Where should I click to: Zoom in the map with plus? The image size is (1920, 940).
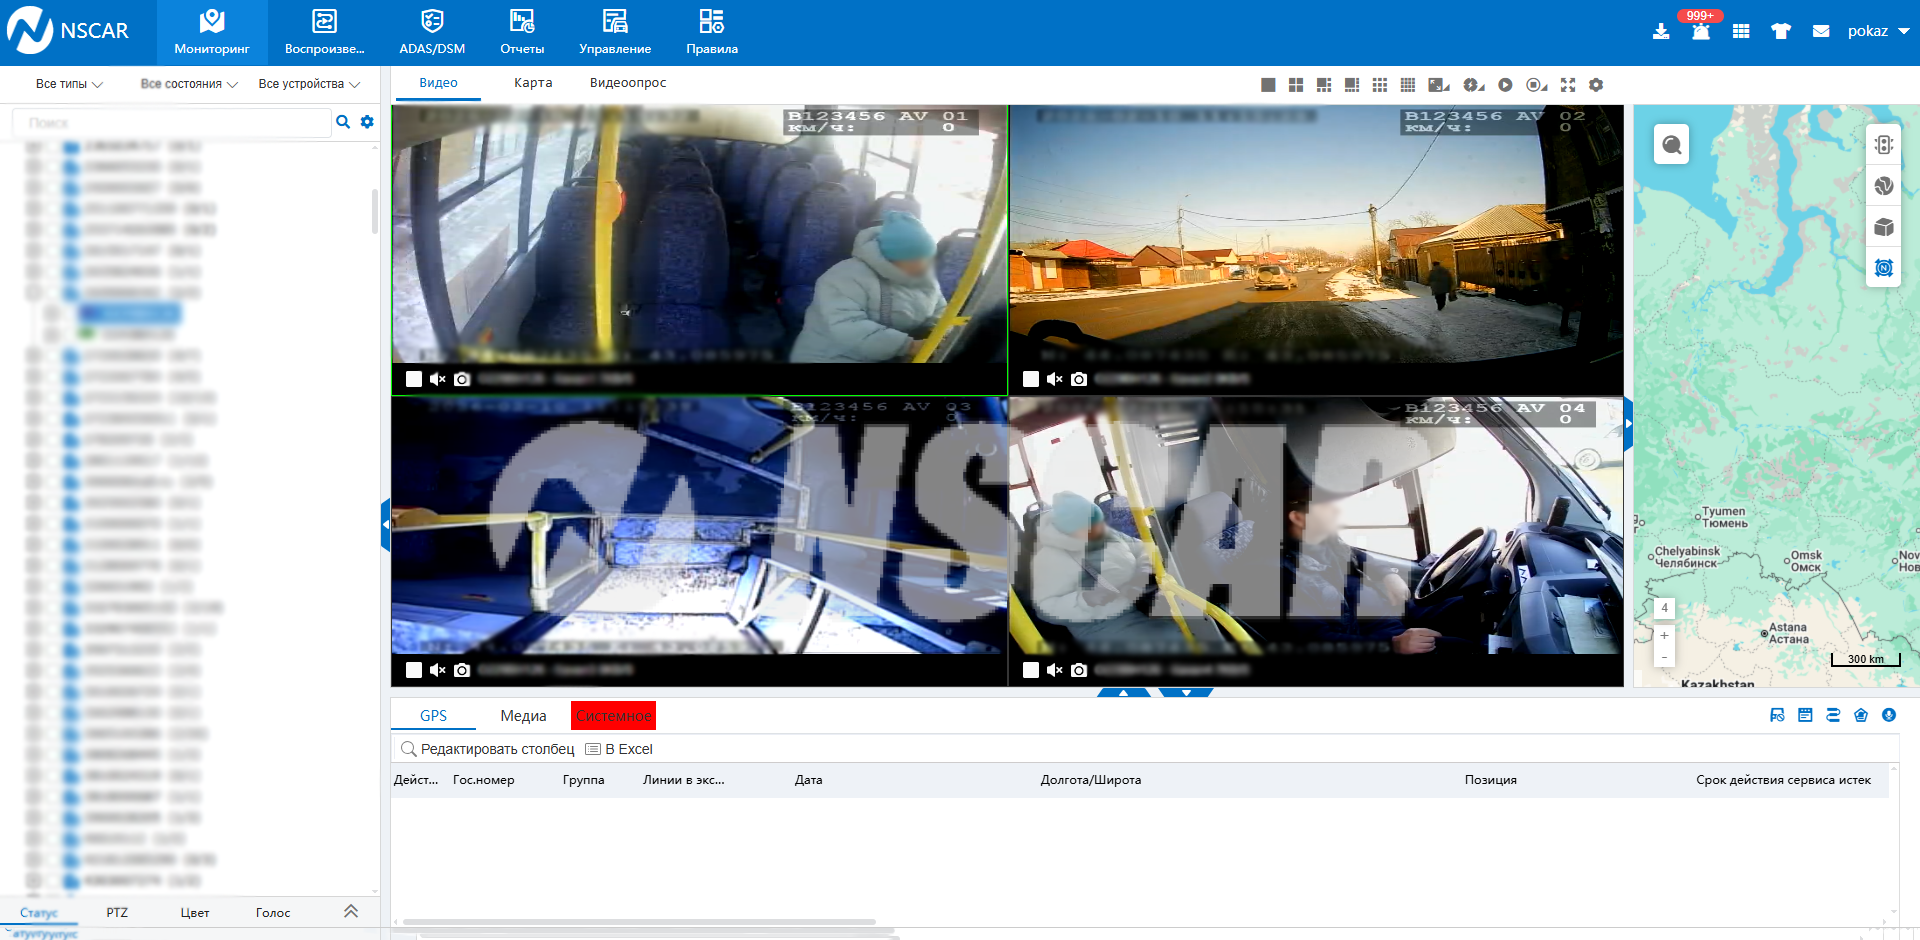(1664, 635)
